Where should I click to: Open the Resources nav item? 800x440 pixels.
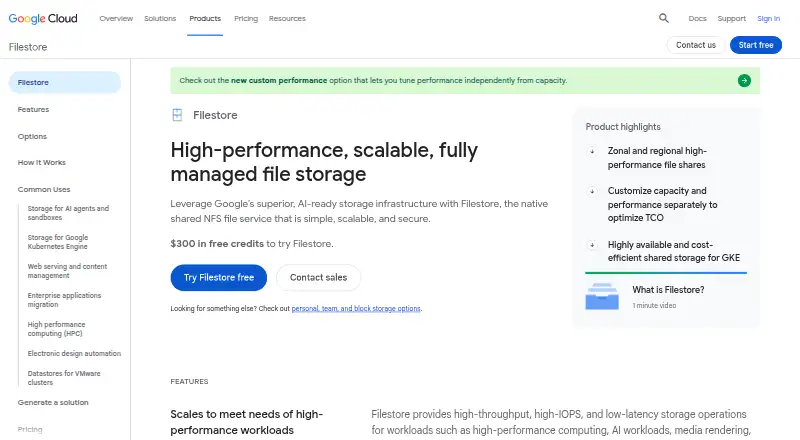[287, 18]
